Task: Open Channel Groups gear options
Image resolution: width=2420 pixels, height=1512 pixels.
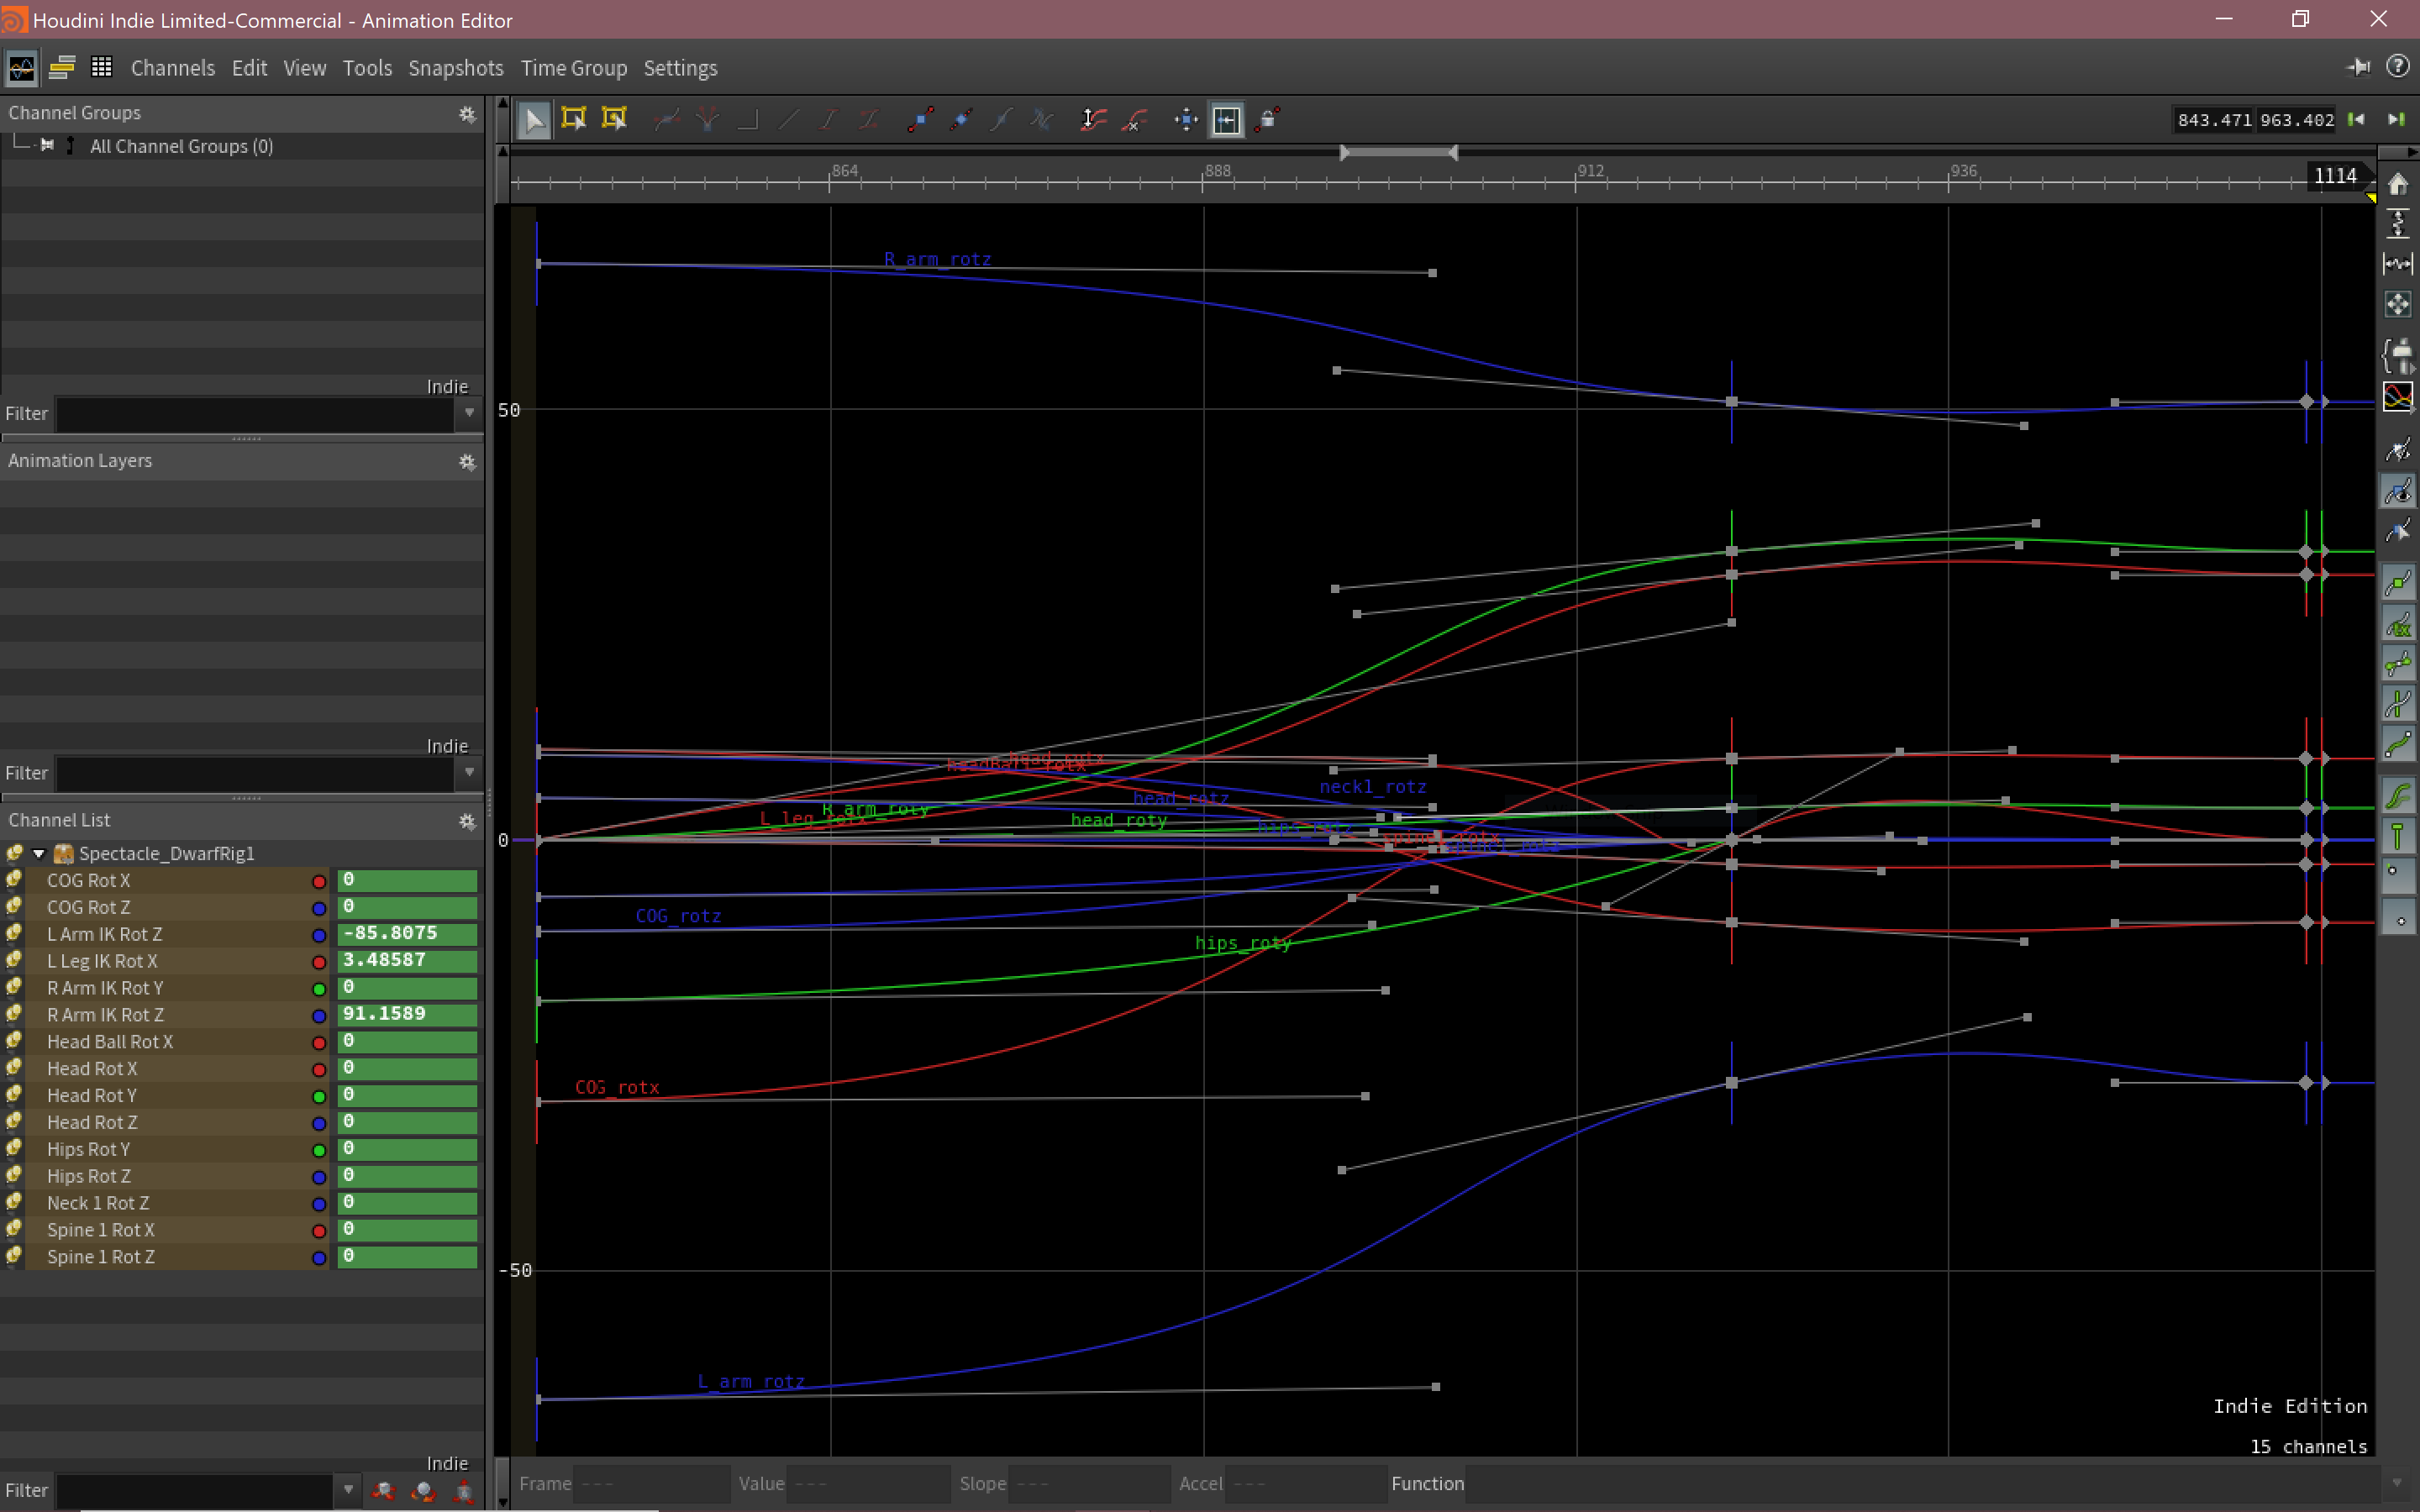Action: [467, 114]
